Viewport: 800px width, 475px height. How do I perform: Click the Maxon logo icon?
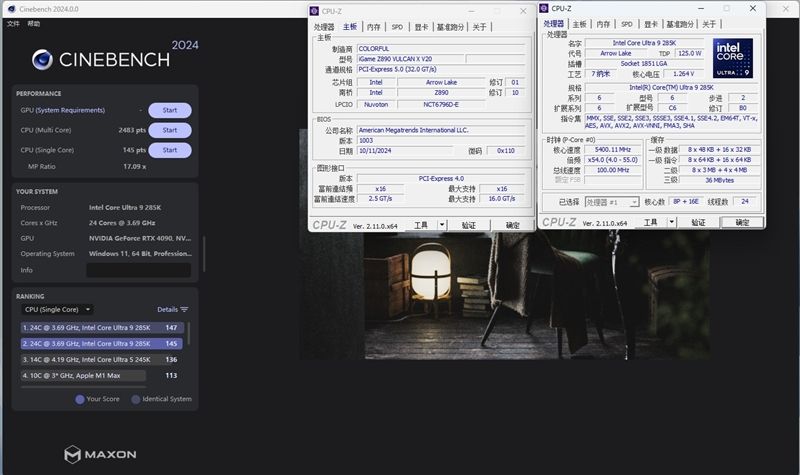click(72, 454)
